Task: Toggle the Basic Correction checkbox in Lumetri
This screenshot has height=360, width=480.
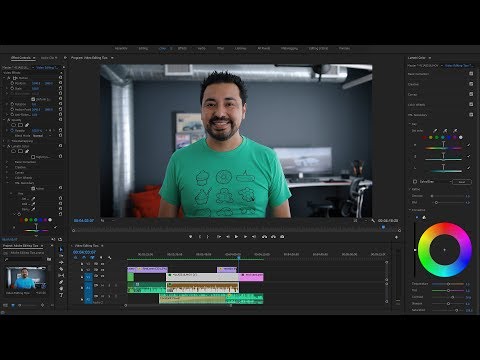Action: point(471,74)
